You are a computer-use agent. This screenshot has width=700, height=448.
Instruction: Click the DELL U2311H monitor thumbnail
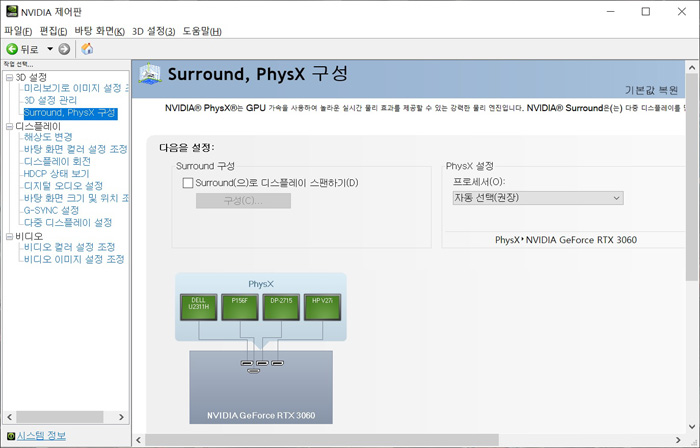[x=199, y=307]
